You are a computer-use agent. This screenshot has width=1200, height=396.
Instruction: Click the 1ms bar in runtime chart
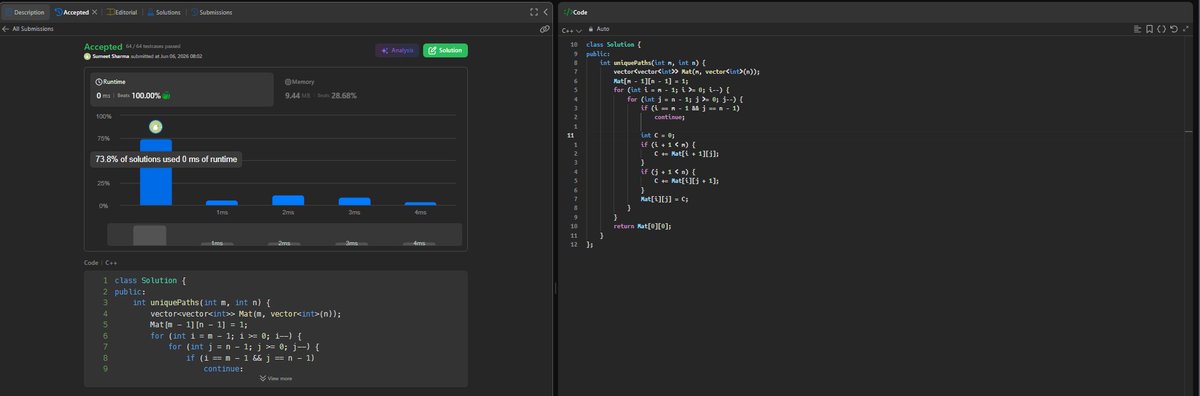[222, 203]
